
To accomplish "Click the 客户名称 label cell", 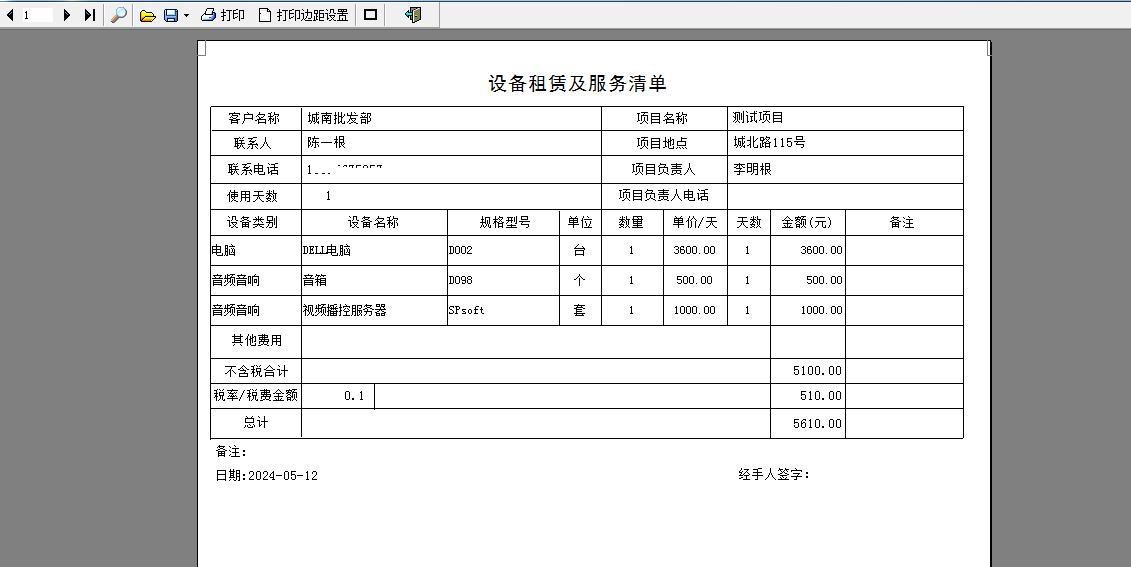I will click(256, 118).
